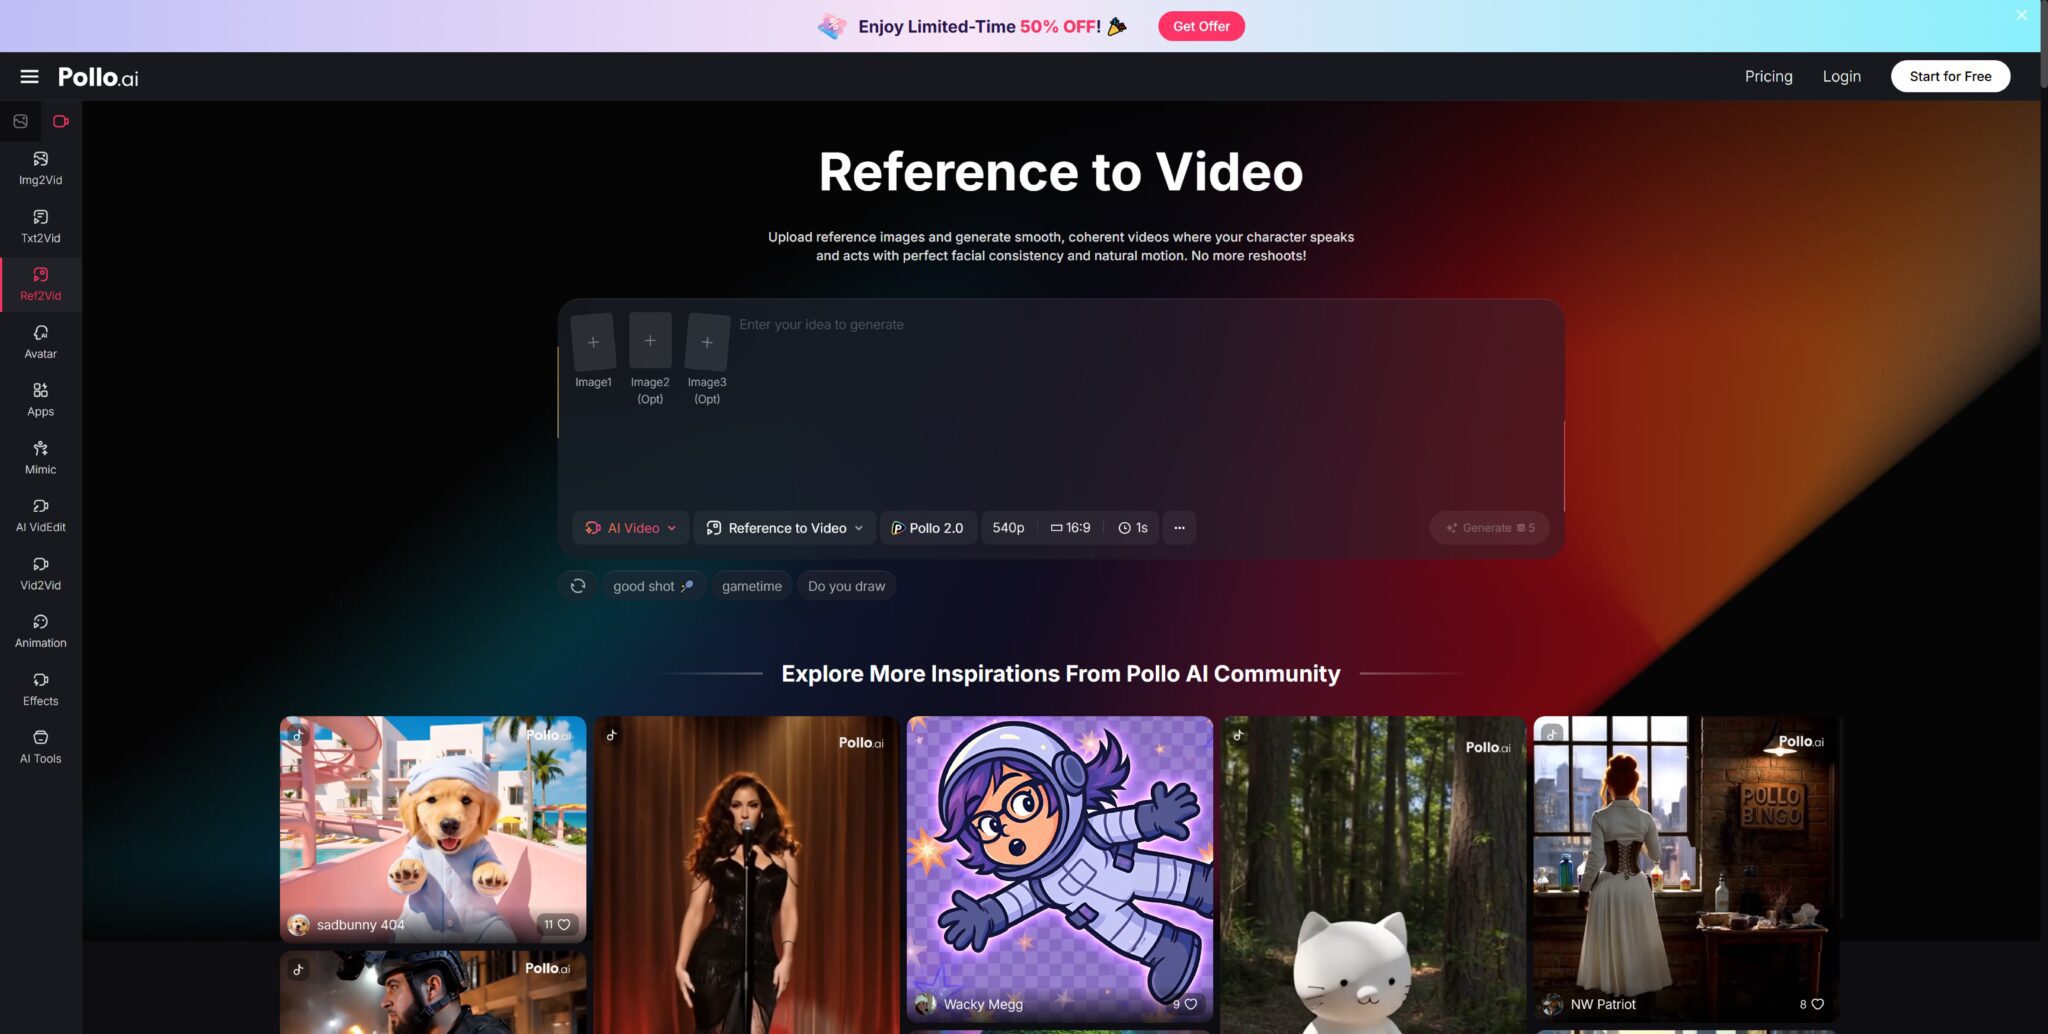Expand the AI Video dropdown
The height and width of the screenshot is (1034, 2048).
click(x=631, y=528)
